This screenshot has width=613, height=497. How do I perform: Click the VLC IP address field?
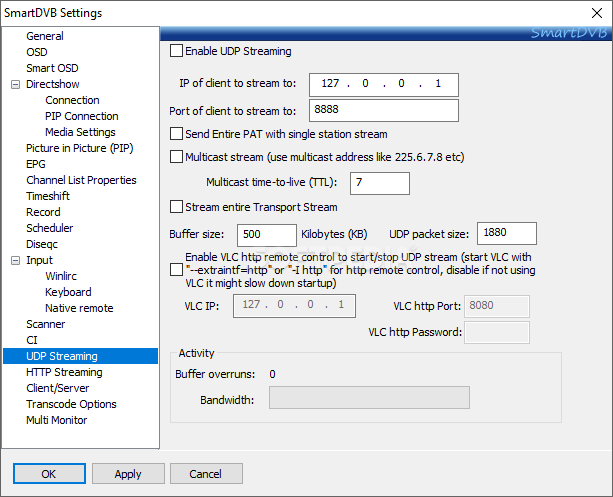click(294, 306)
